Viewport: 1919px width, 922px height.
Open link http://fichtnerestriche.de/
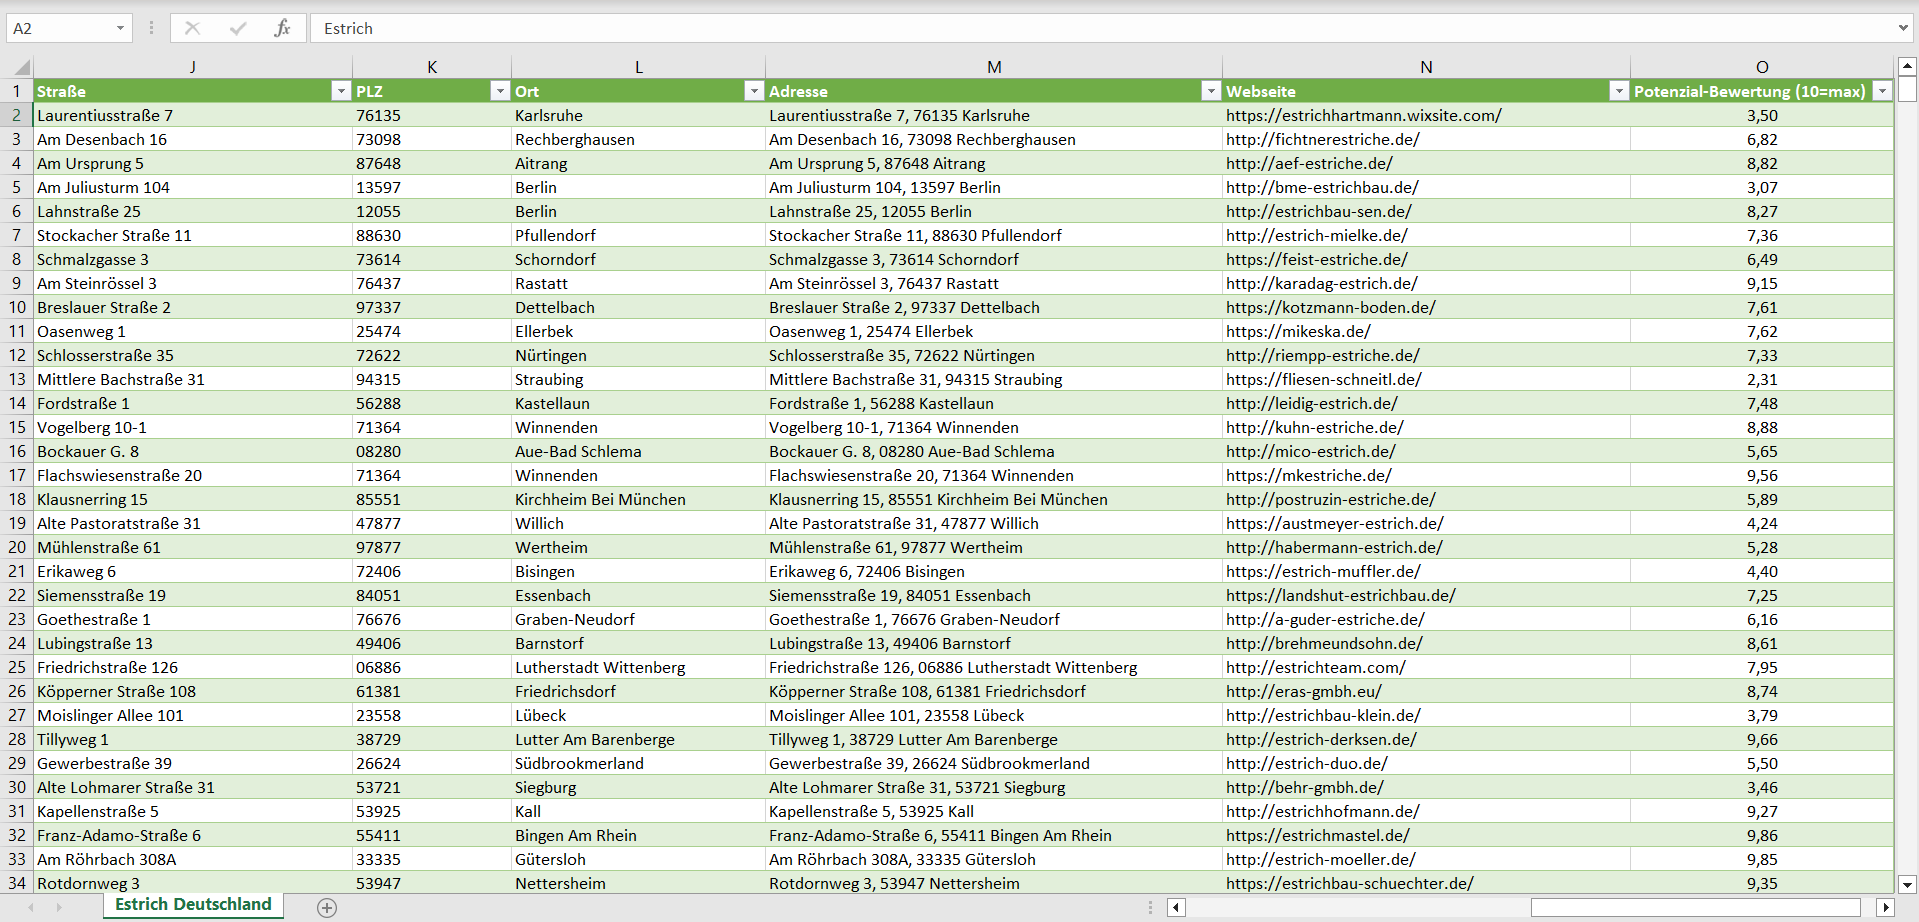(1322, 139)
